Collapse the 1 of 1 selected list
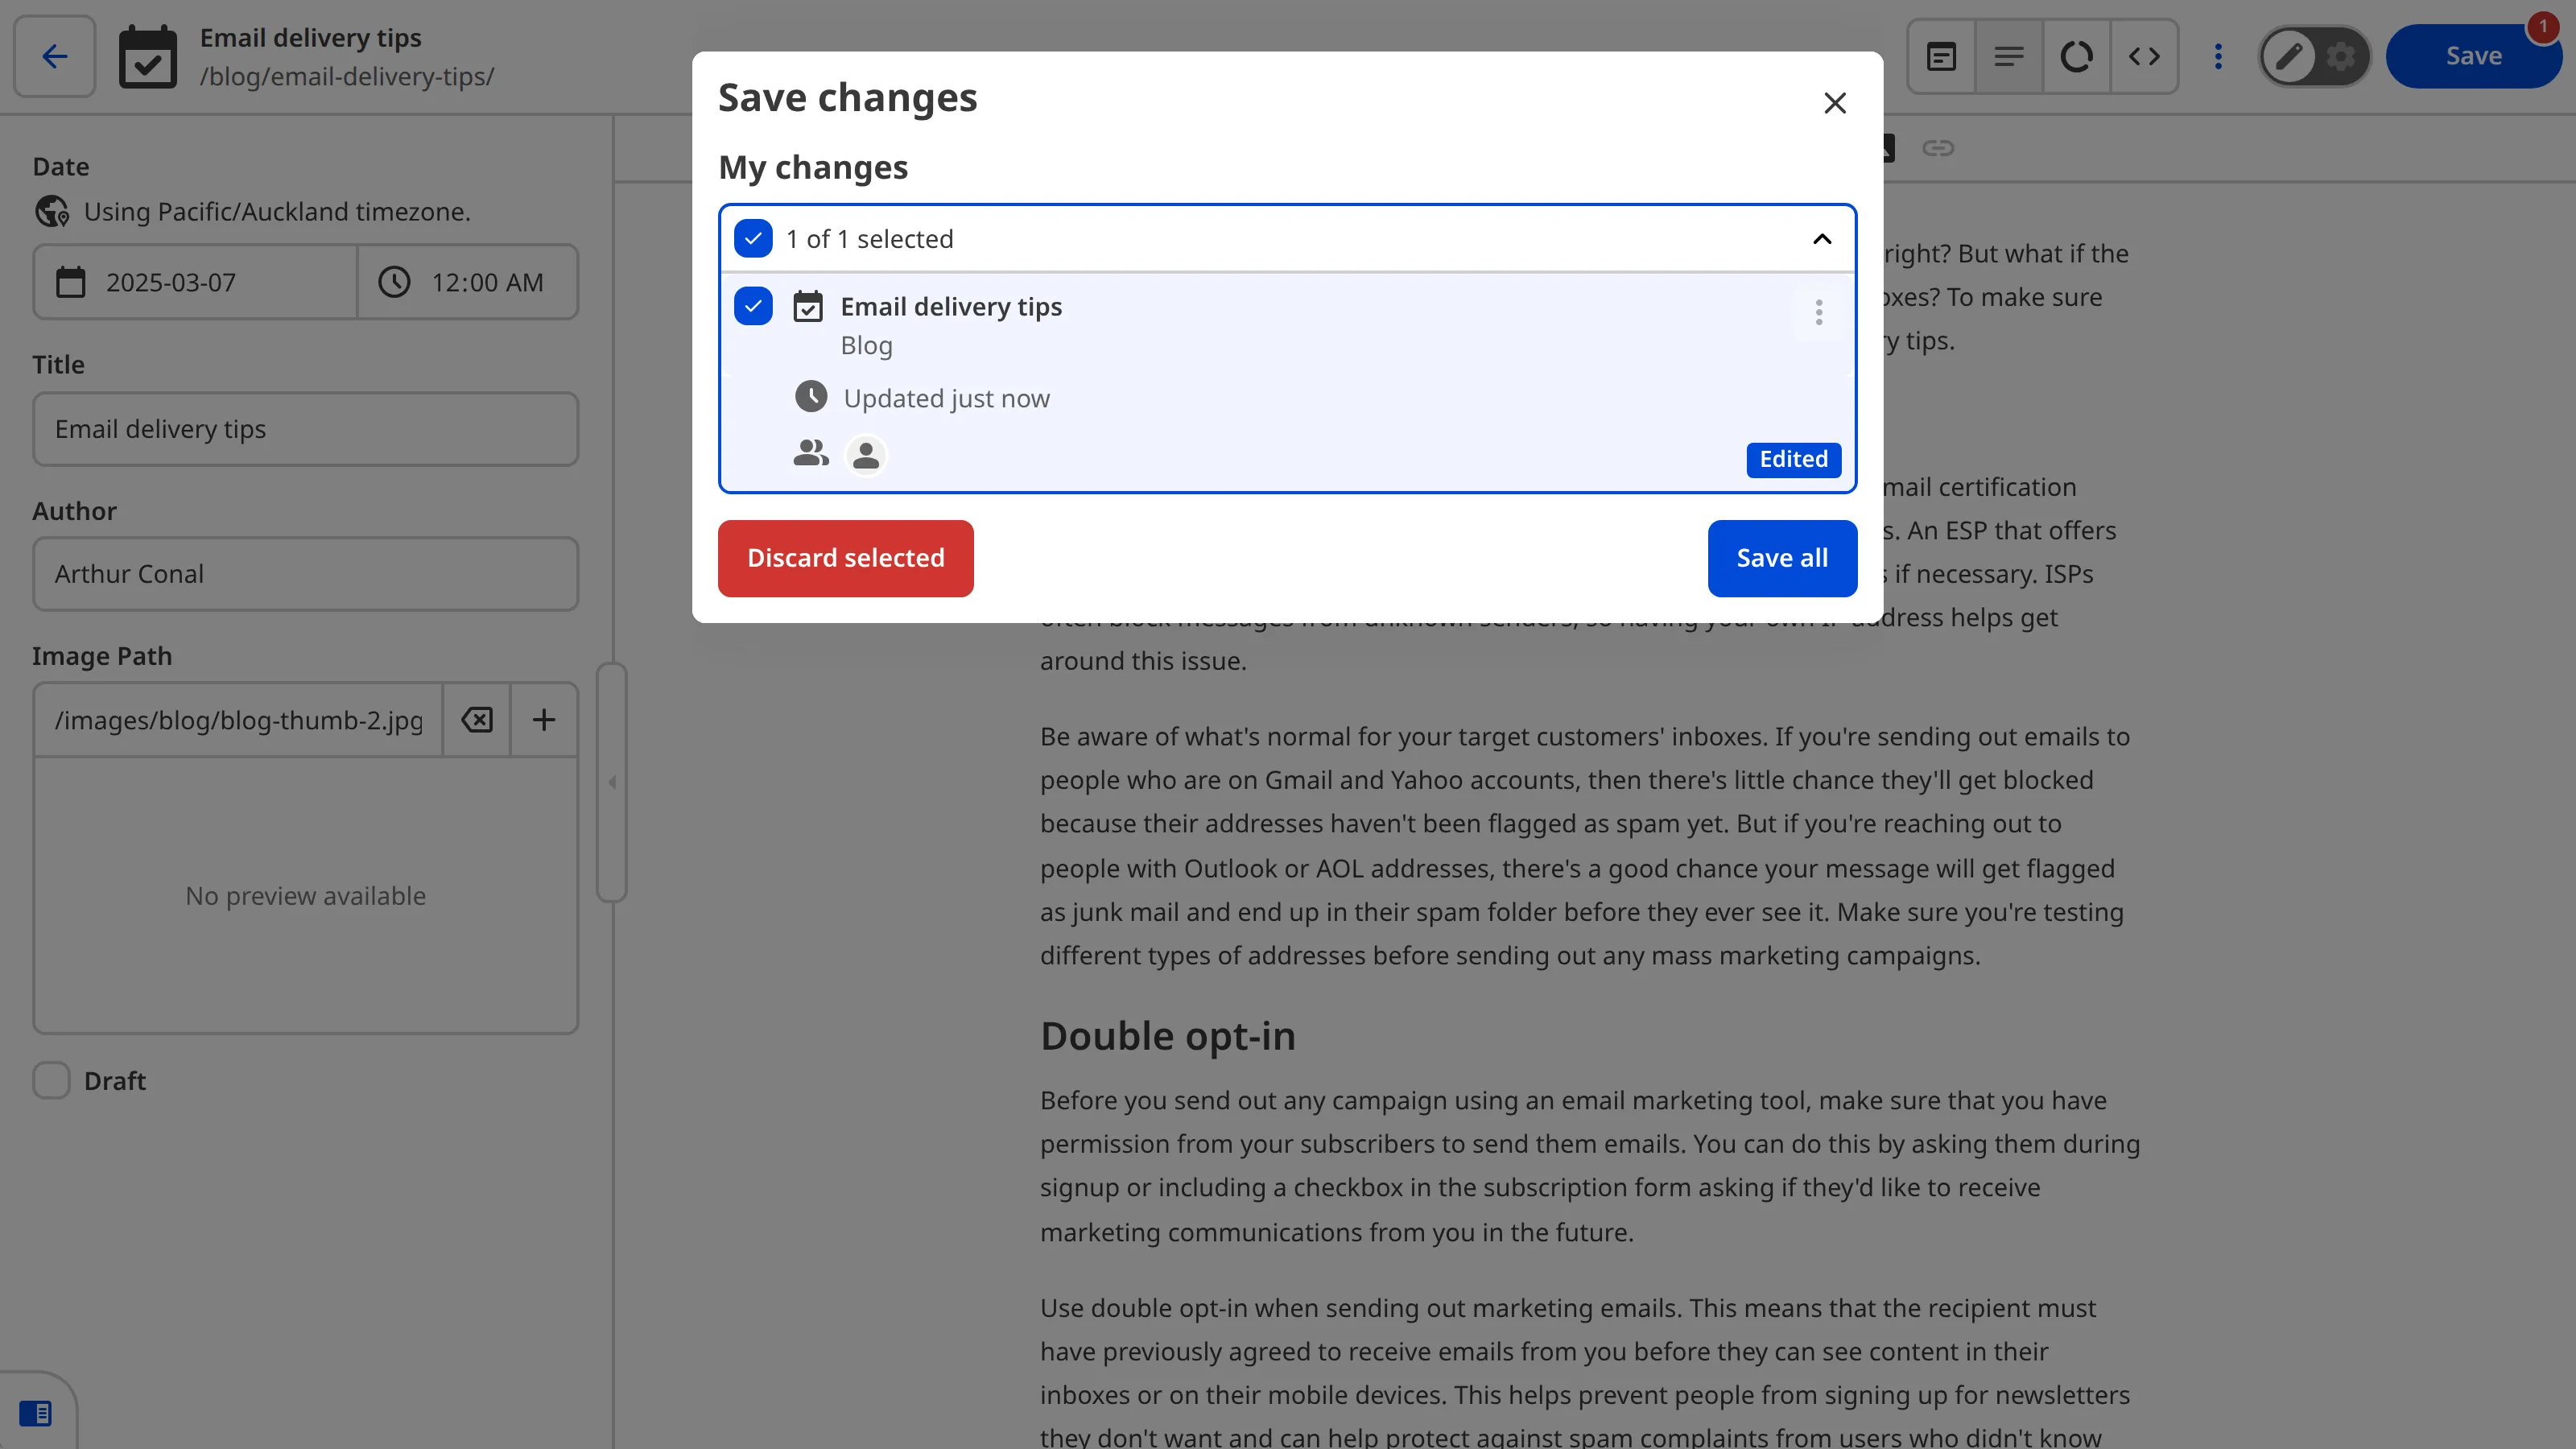This screenshot has width=2576, height=1449. 1822,239
